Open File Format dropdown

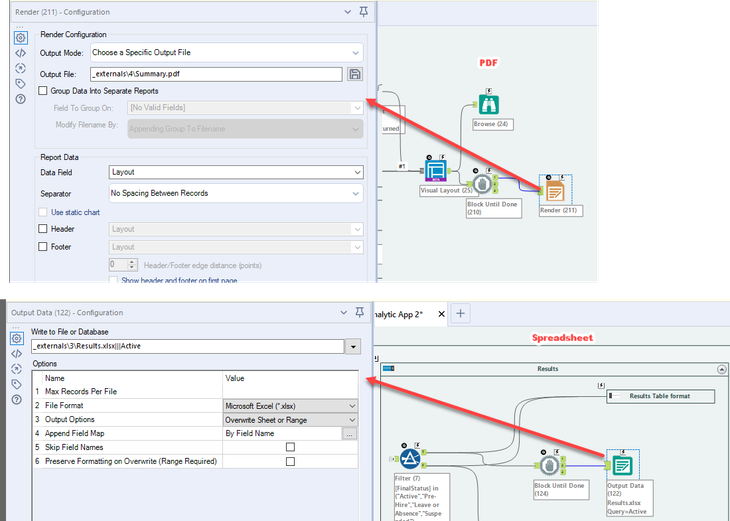click(291, 406)
